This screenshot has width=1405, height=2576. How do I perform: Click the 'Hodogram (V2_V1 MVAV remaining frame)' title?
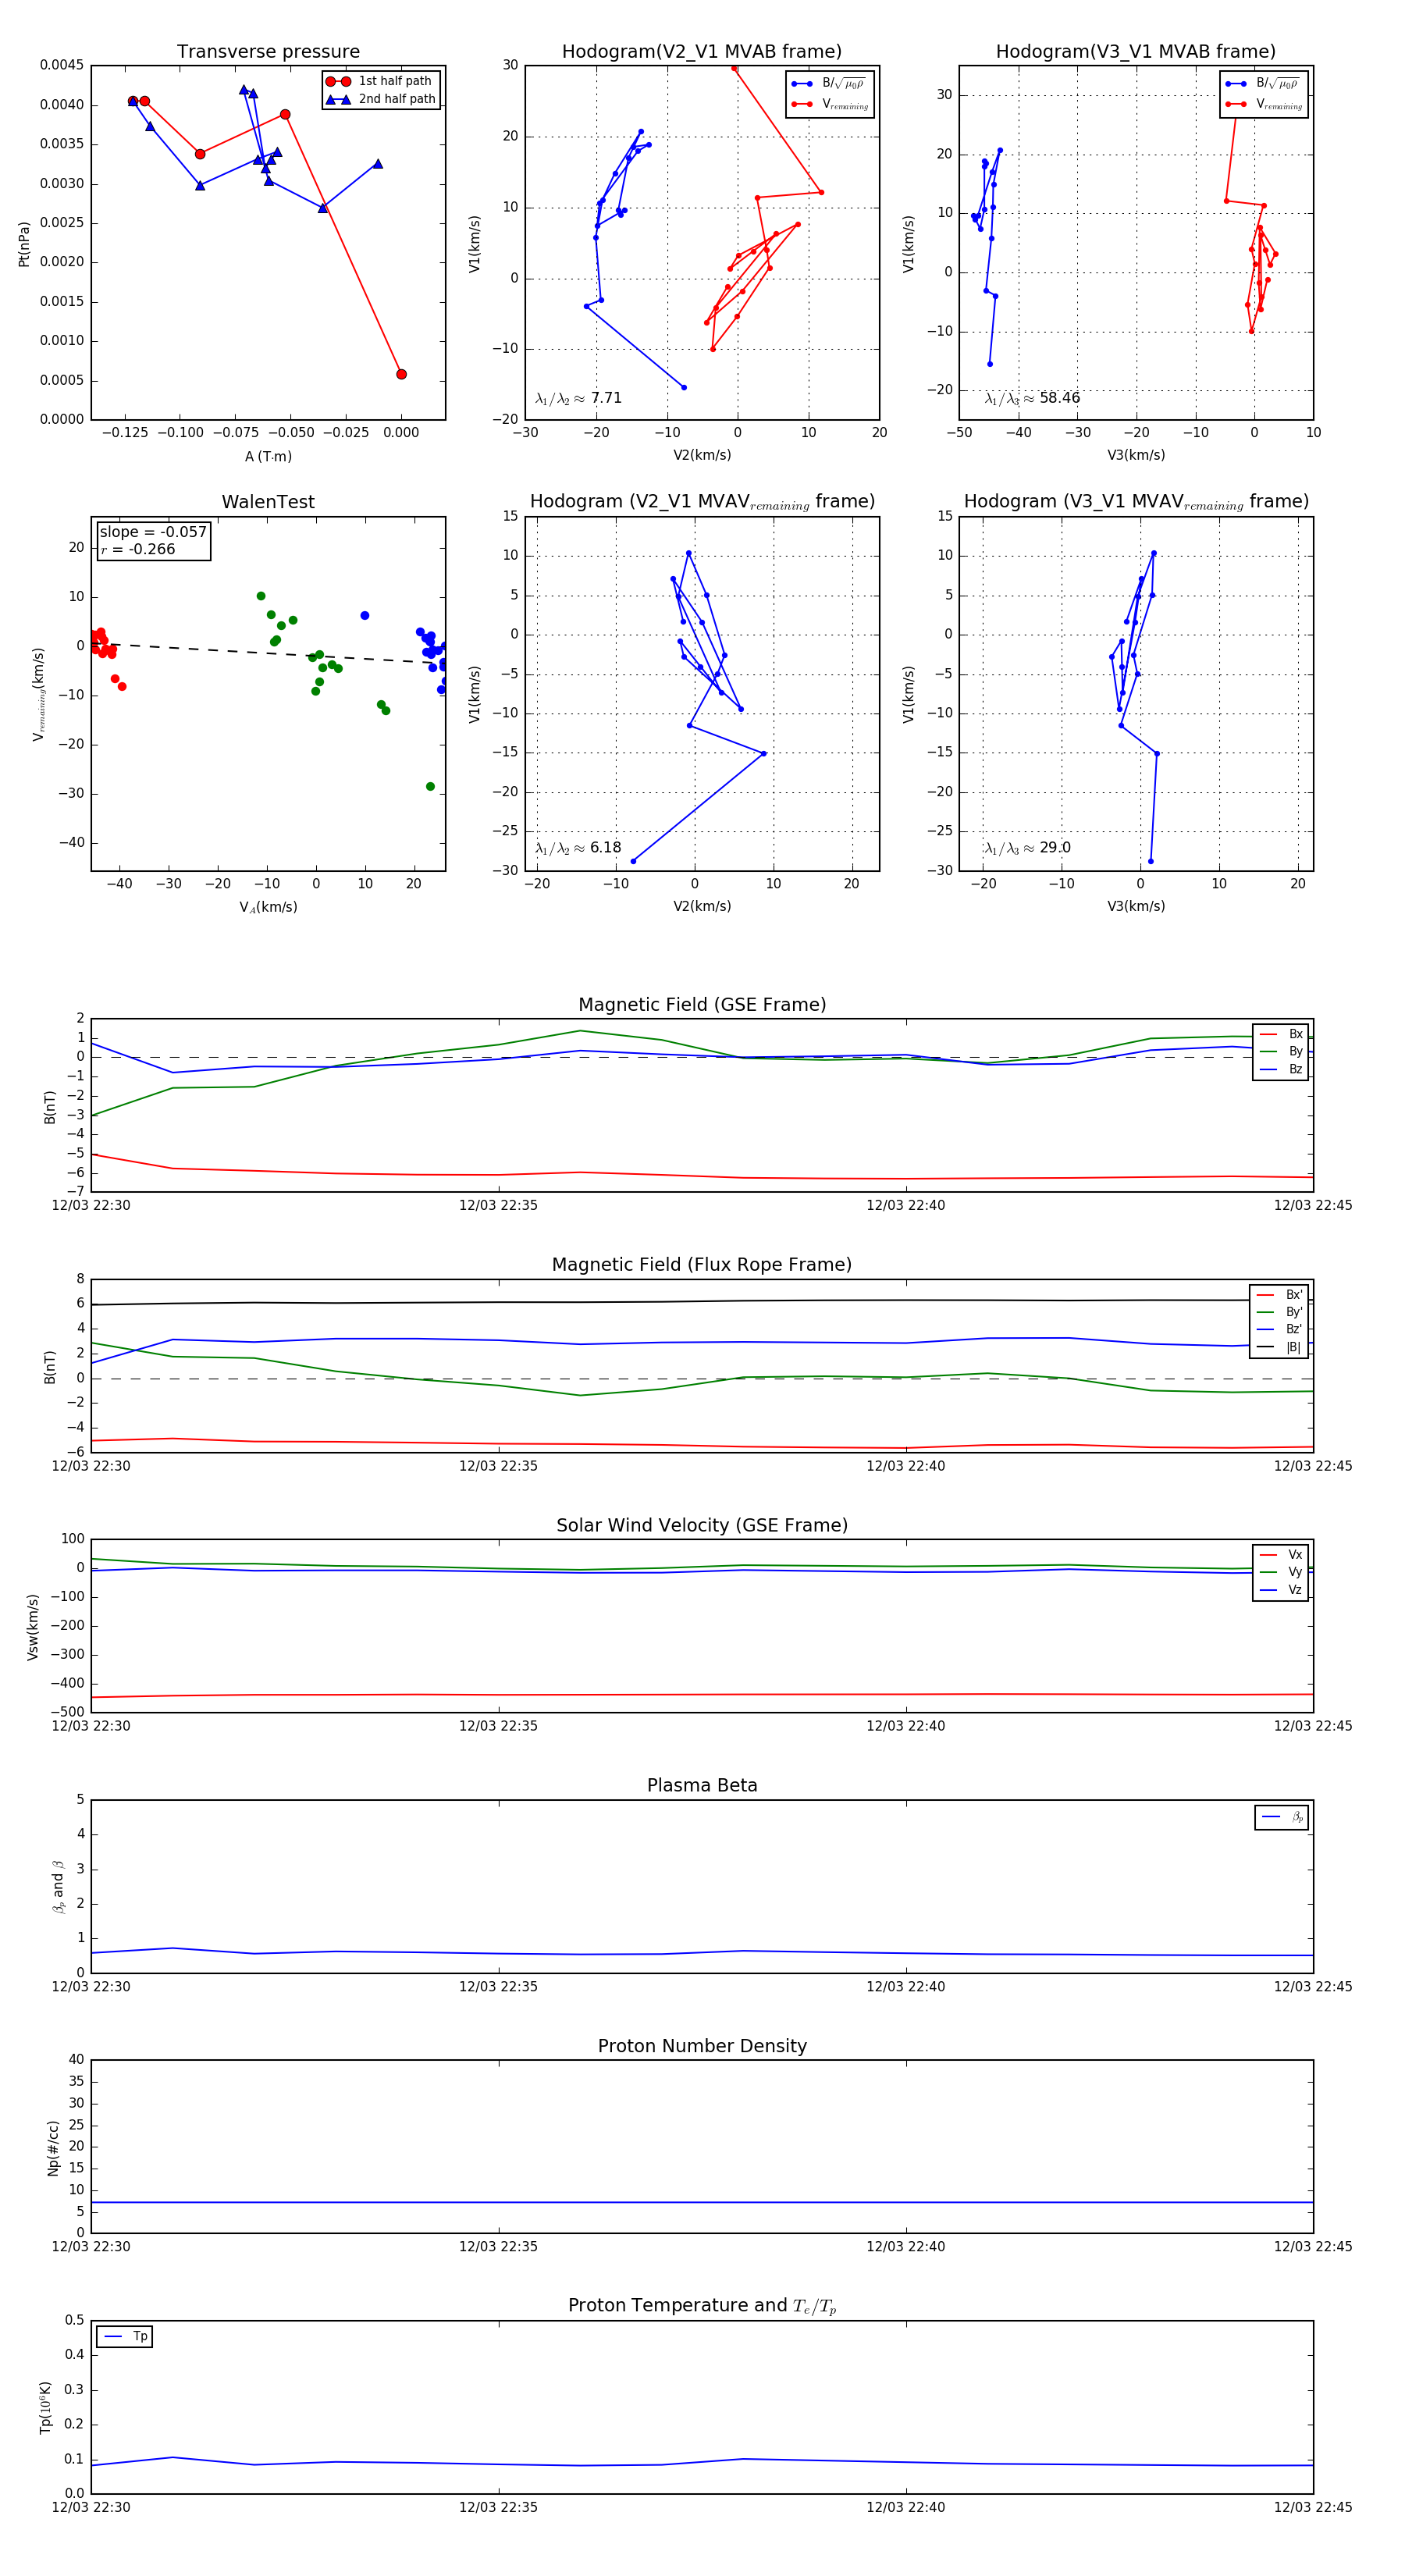(x=702, y=502)
